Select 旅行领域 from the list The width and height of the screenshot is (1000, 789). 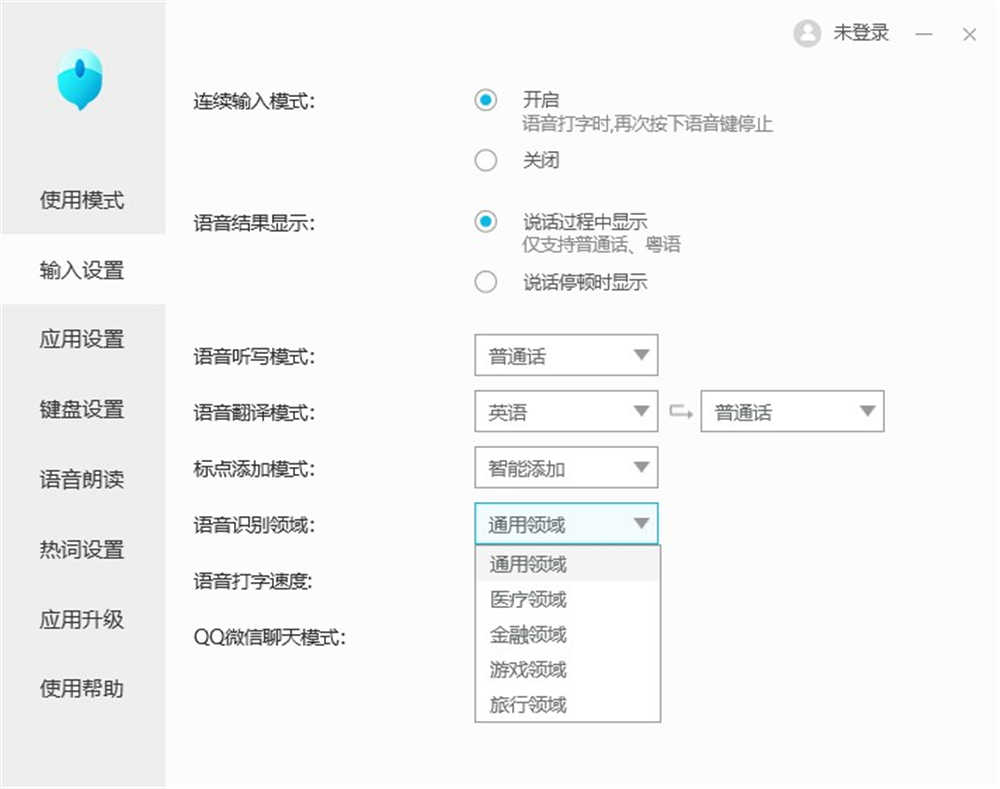568,704
